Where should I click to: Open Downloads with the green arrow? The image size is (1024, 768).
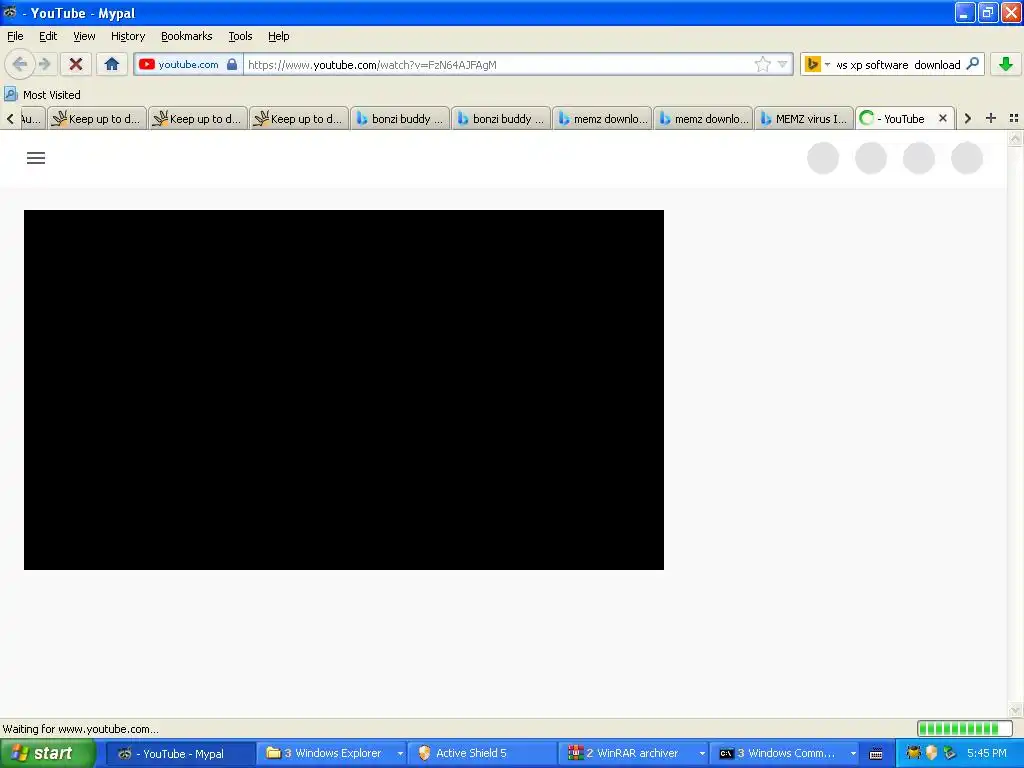pyautogui.click(x=1006, y=64)
